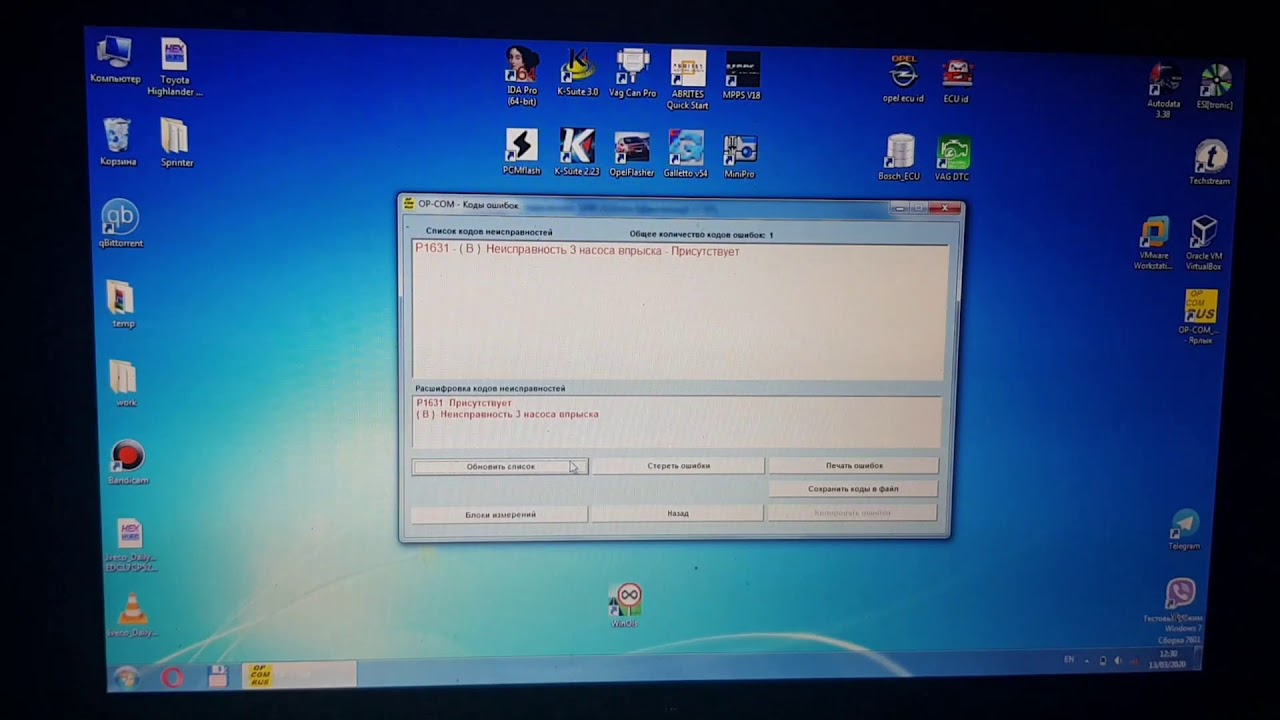The height and width of the screenshot is (720, 1280).
Task: Click Блоки измерений button
Action: pyautogui.click(x=500, y=514)
